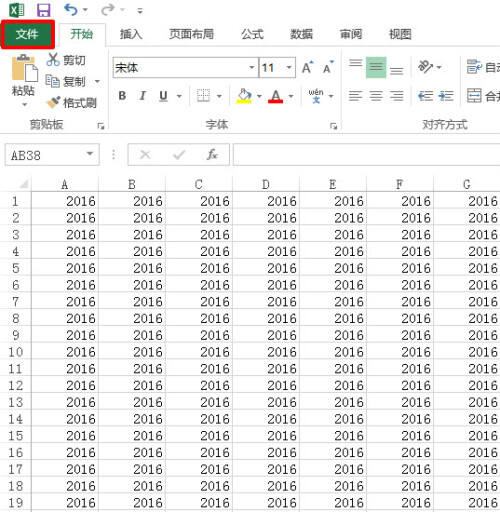The height and width of the screenshot is (512, 500).
Task: Click the merge cells icon
Action: coord(474,96)
